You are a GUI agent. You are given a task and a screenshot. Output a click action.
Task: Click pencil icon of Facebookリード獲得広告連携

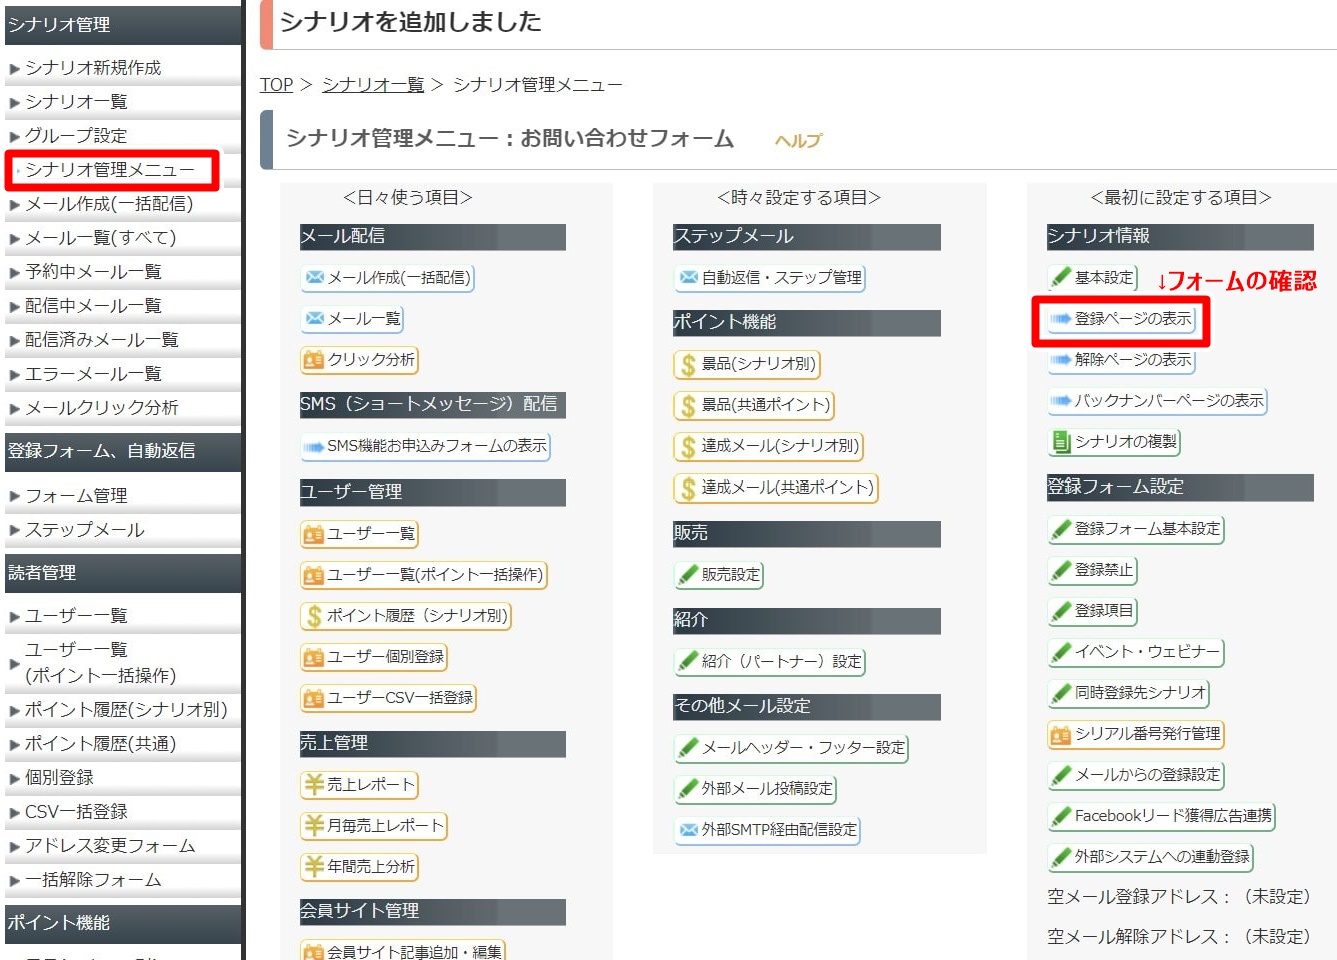click(1061, 816)
